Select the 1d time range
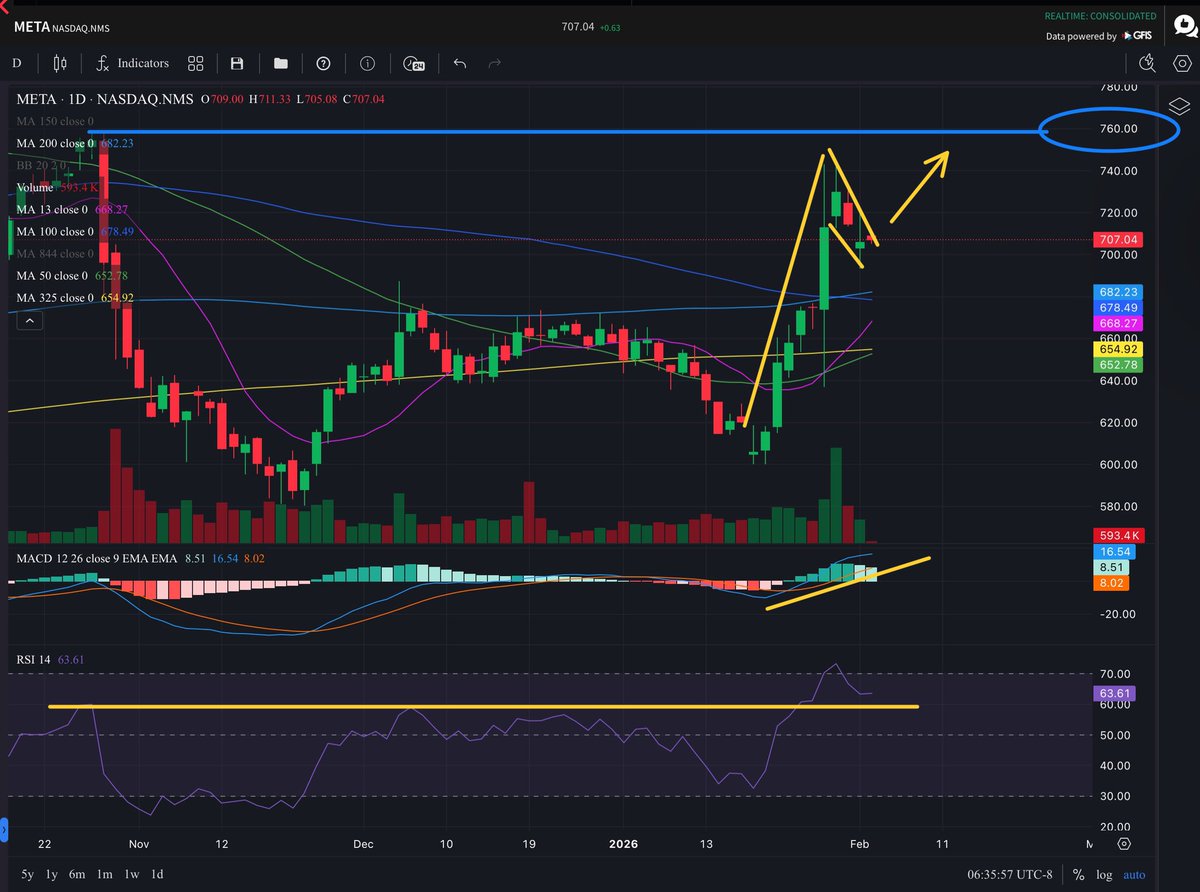 [157, 875]
